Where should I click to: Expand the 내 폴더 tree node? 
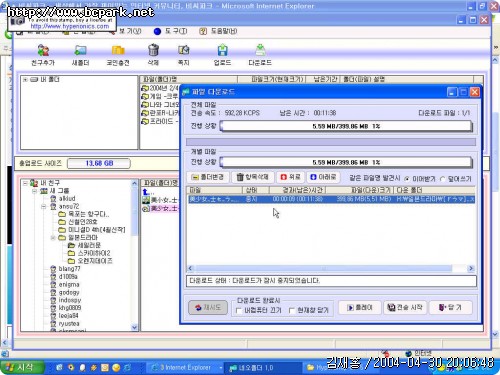[25, 80]
